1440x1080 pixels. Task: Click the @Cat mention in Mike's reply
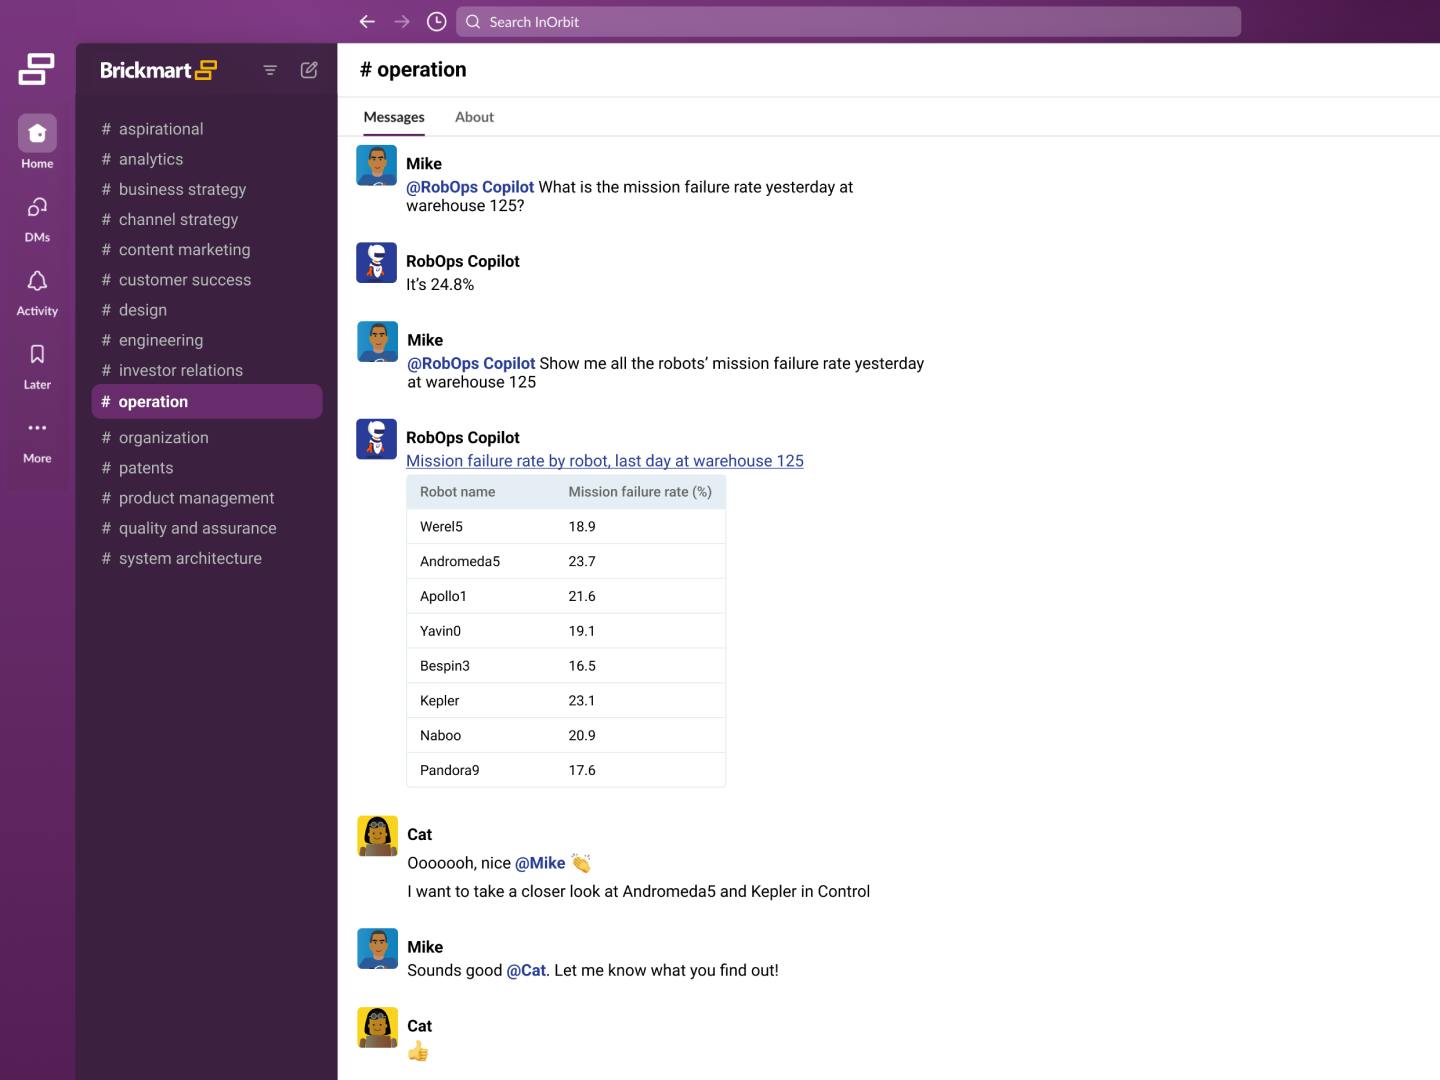pyautogui.click(x=526, y=970)
